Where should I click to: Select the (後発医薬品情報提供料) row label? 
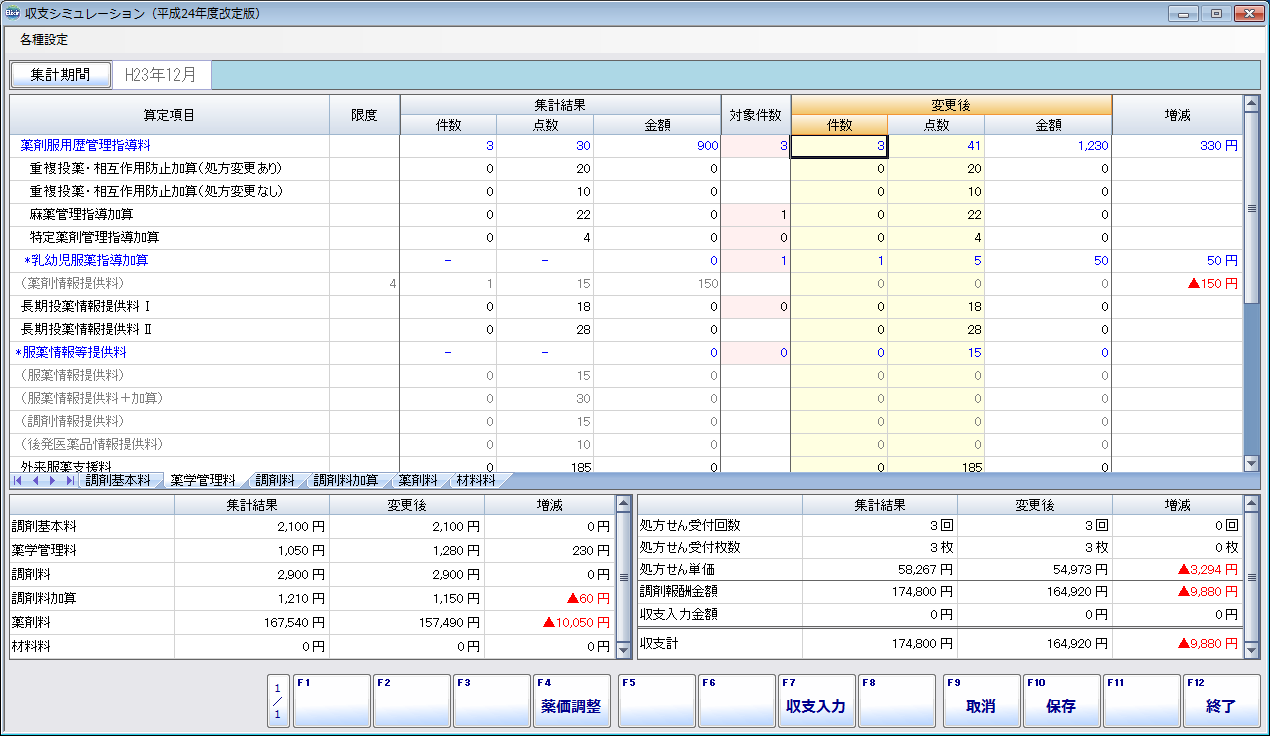click(91, 443)
